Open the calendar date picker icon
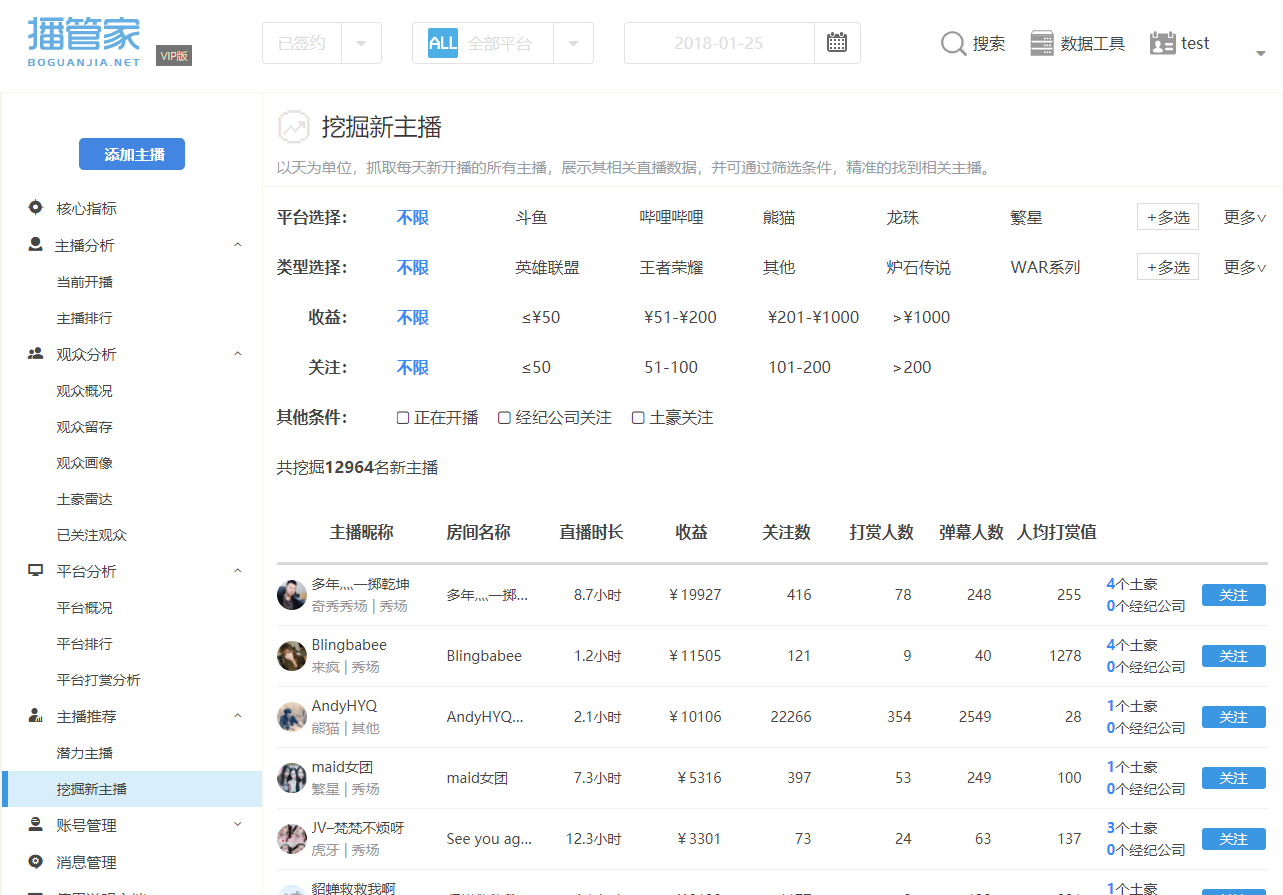Image resolution: width=1283 pixels, height=895 pixels. pyautogui.click(x=837, y=43)
